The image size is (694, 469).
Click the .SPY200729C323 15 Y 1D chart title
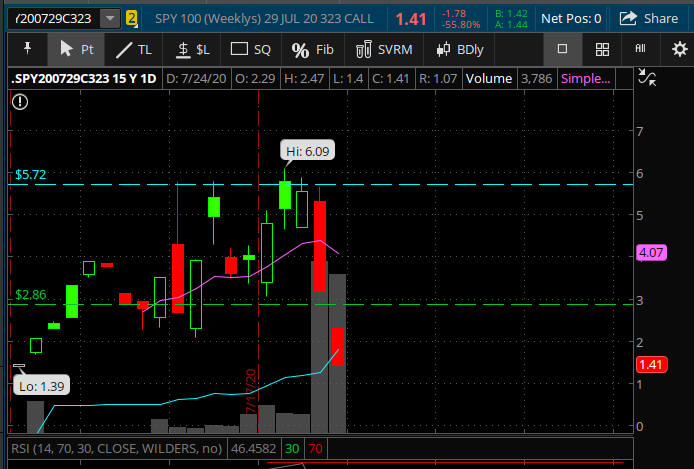tap(84, 79)
